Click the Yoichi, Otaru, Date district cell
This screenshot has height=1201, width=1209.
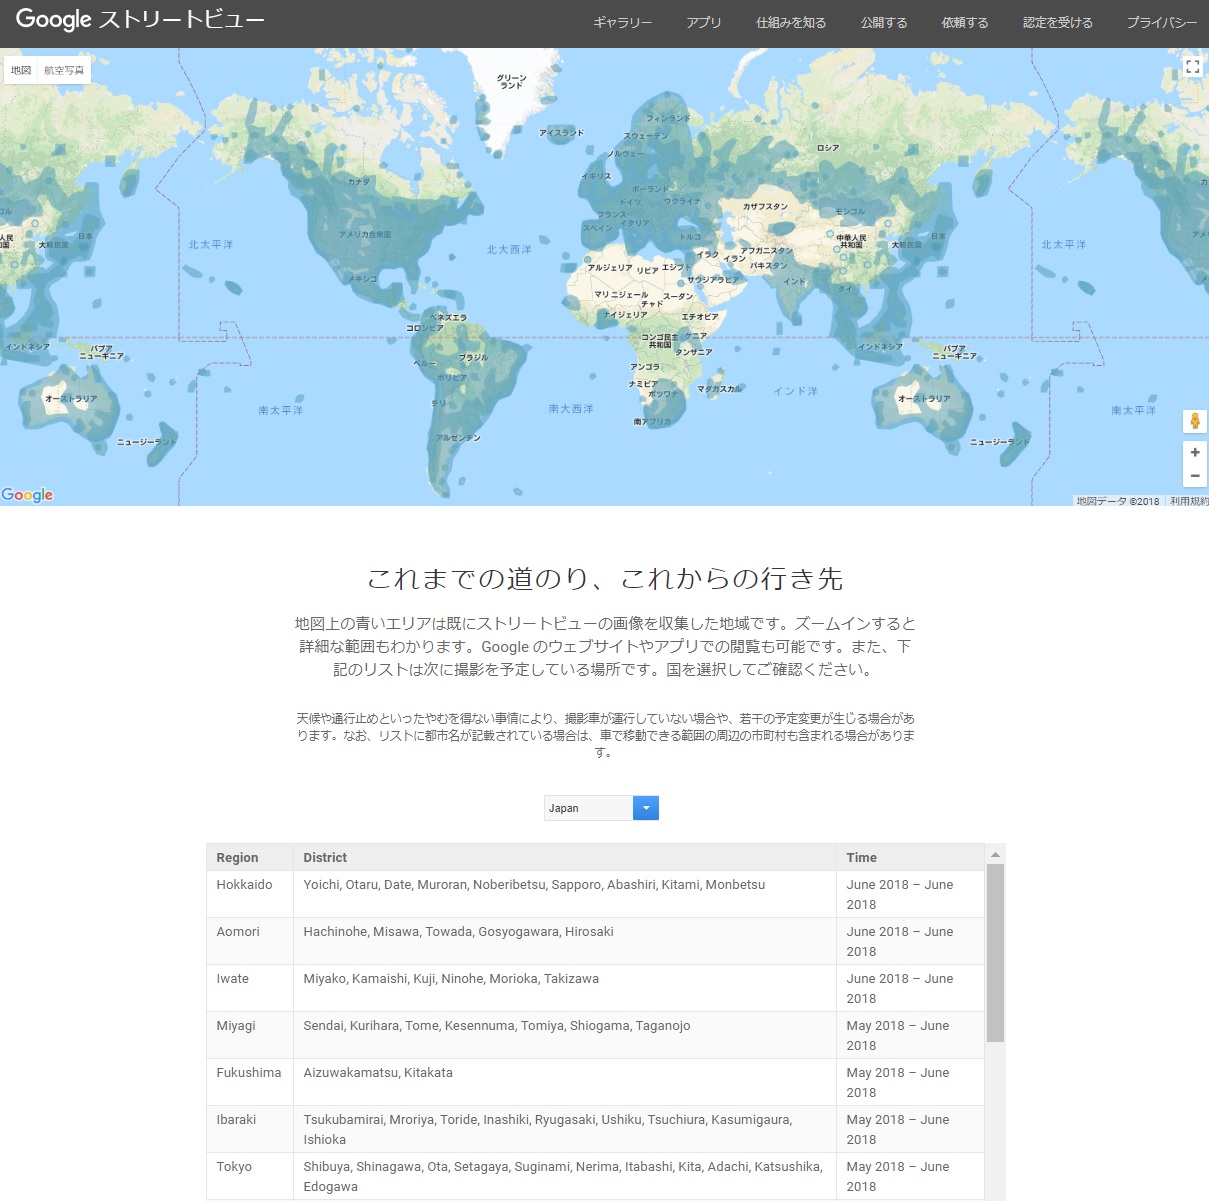[565, 894]
